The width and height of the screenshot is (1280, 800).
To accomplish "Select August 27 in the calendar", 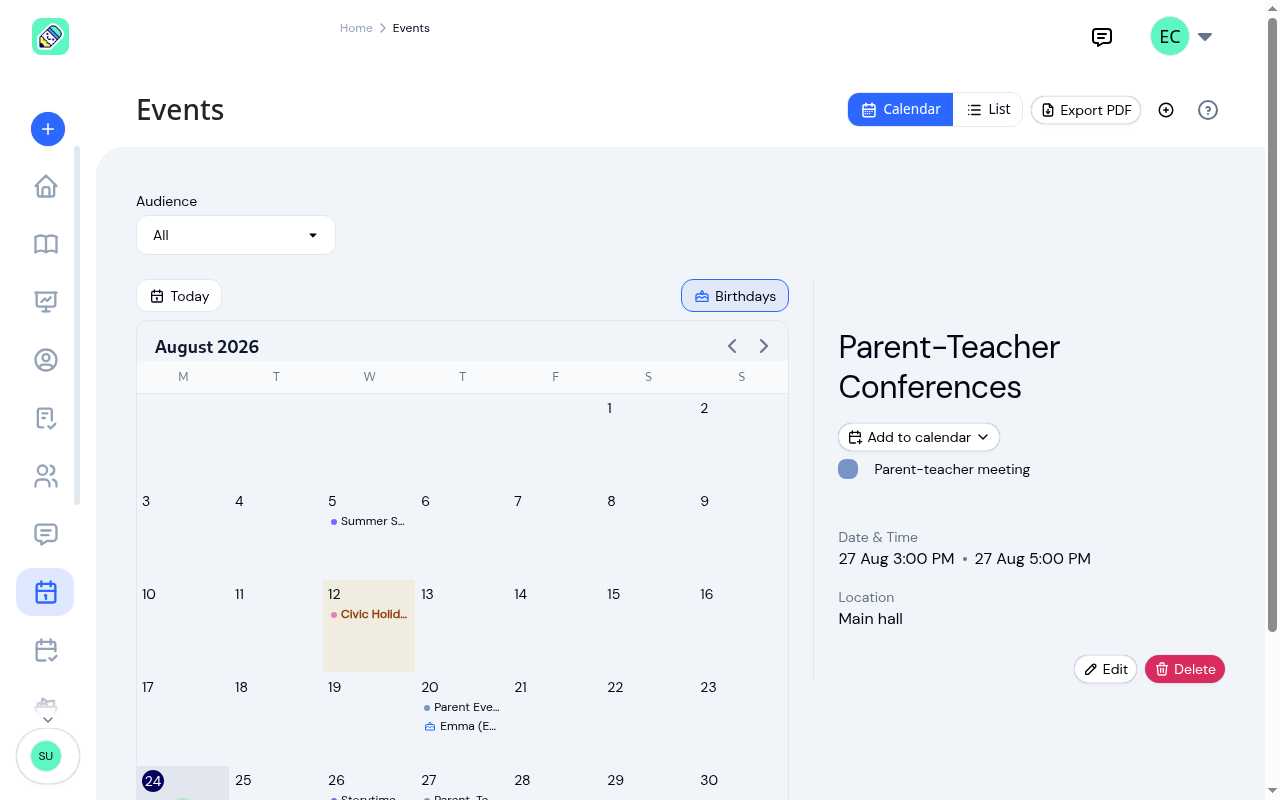I will pyautogui.click(x=429, y=780).
